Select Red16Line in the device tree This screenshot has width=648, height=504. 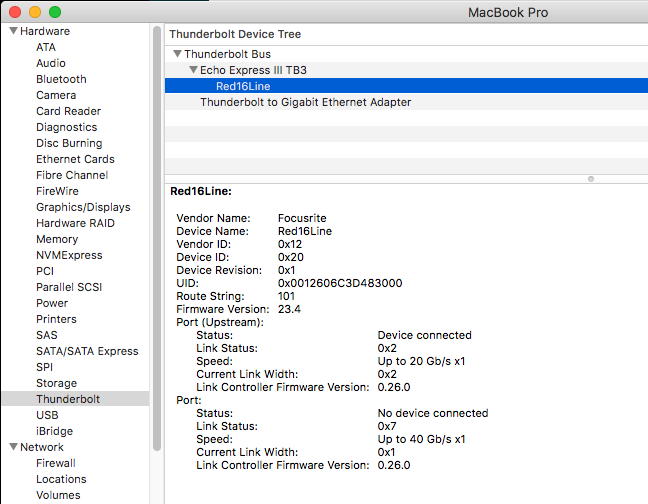pos(243,86)
